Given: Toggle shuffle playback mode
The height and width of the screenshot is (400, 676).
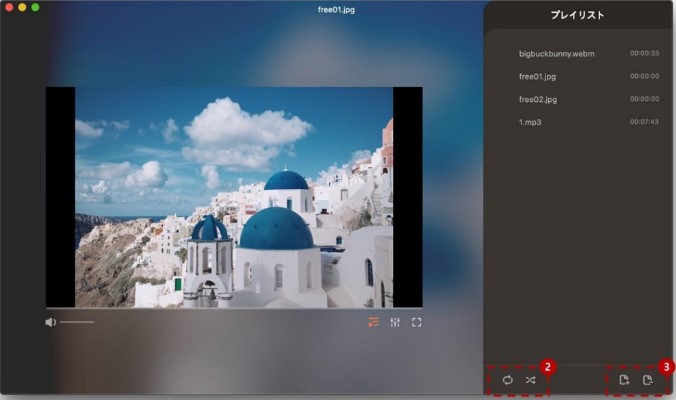Looking at the screenshot, I should tap(530, 380).
